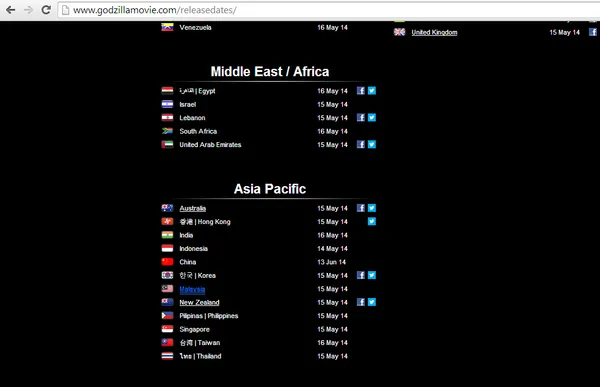This screenshot has width=600, height=387.
Task: Open Hong Kong's Twitter icon
Action: (372, 221)
